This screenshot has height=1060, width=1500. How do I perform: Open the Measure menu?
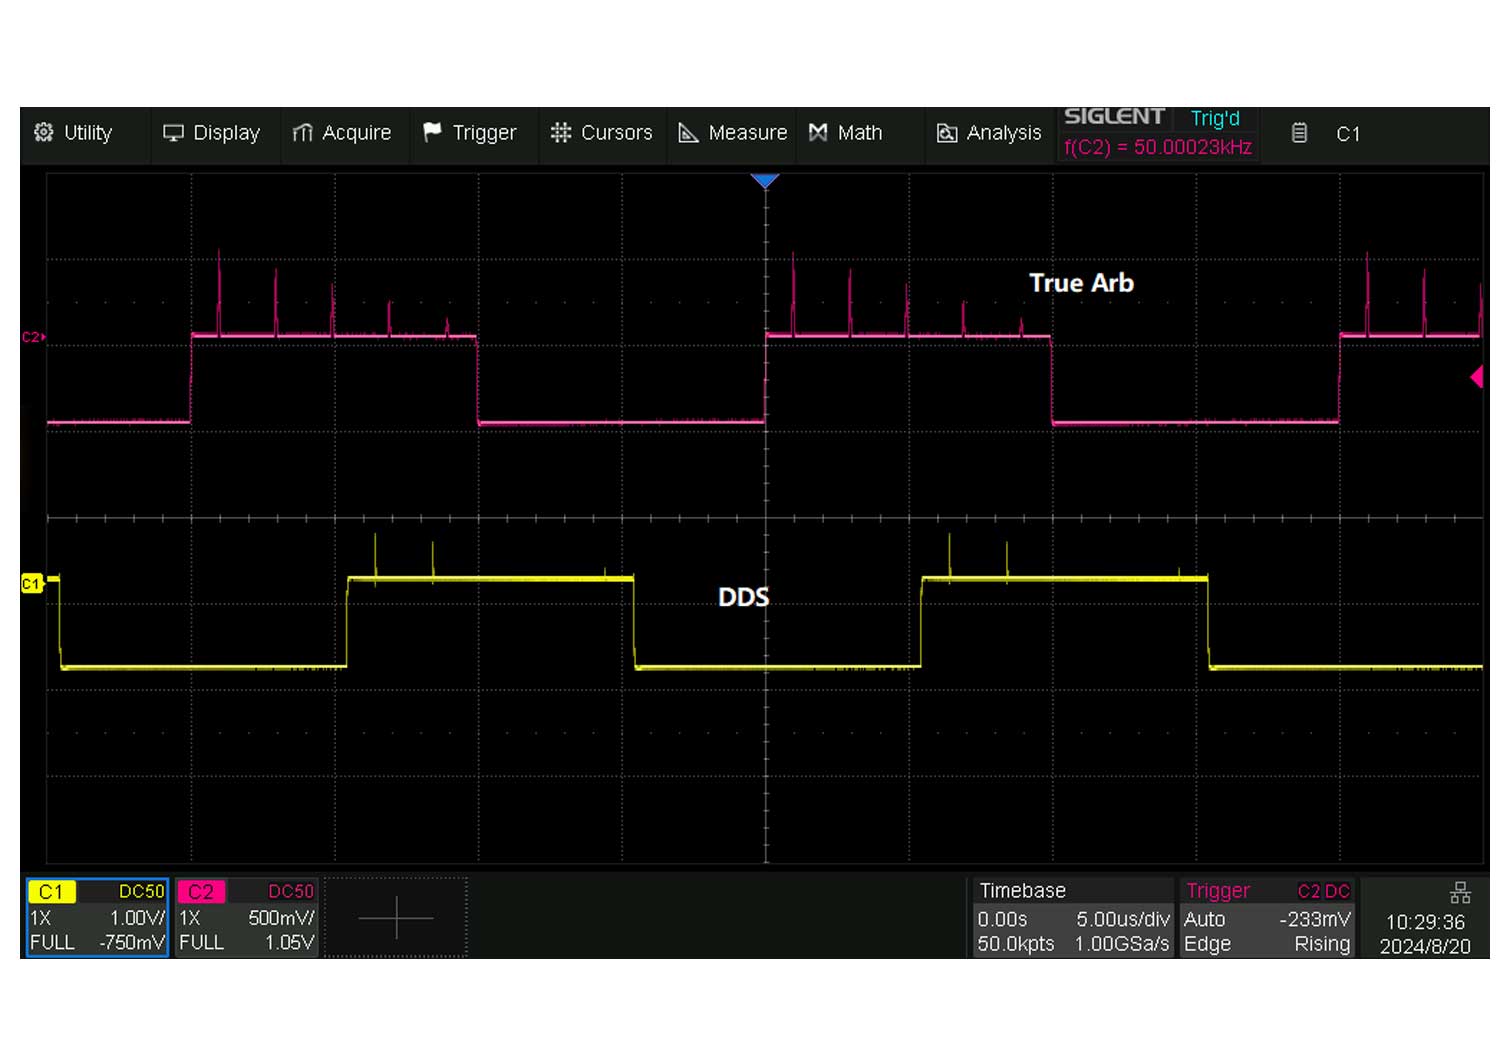747,133
